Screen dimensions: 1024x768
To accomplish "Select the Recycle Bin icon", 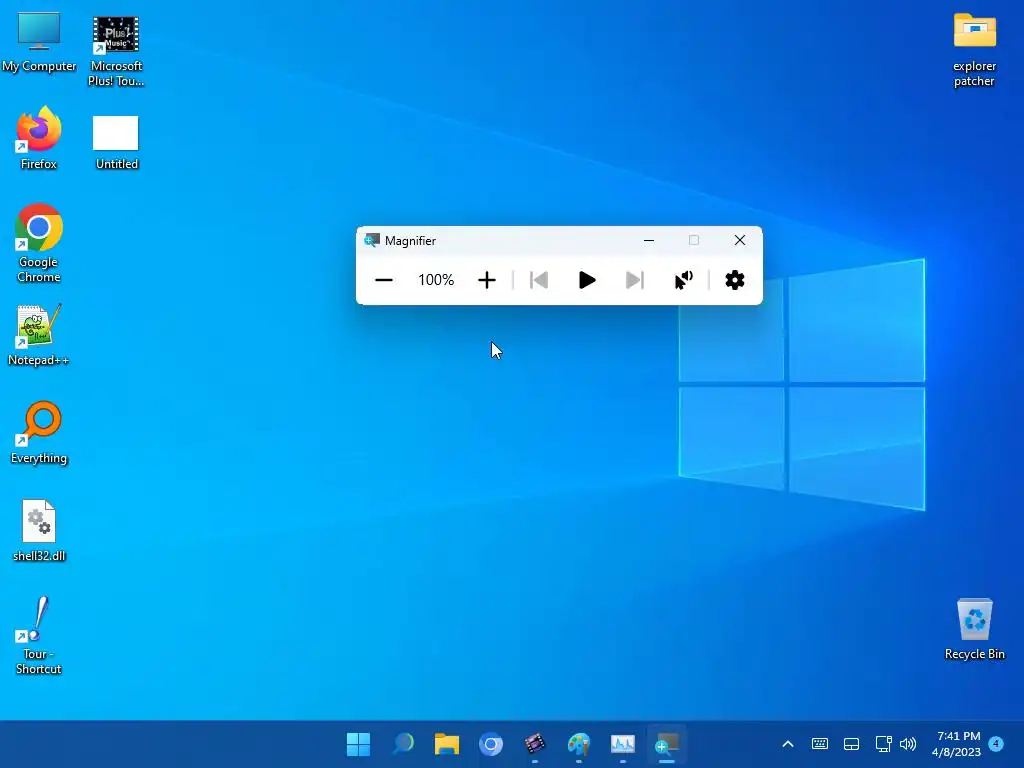I will (x=974, y=629).
